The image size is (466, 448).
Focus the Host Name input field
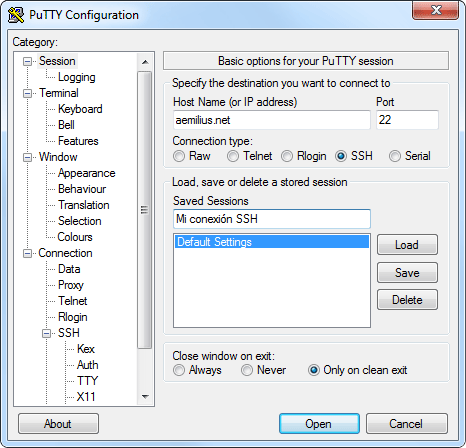tap(272, 120)
